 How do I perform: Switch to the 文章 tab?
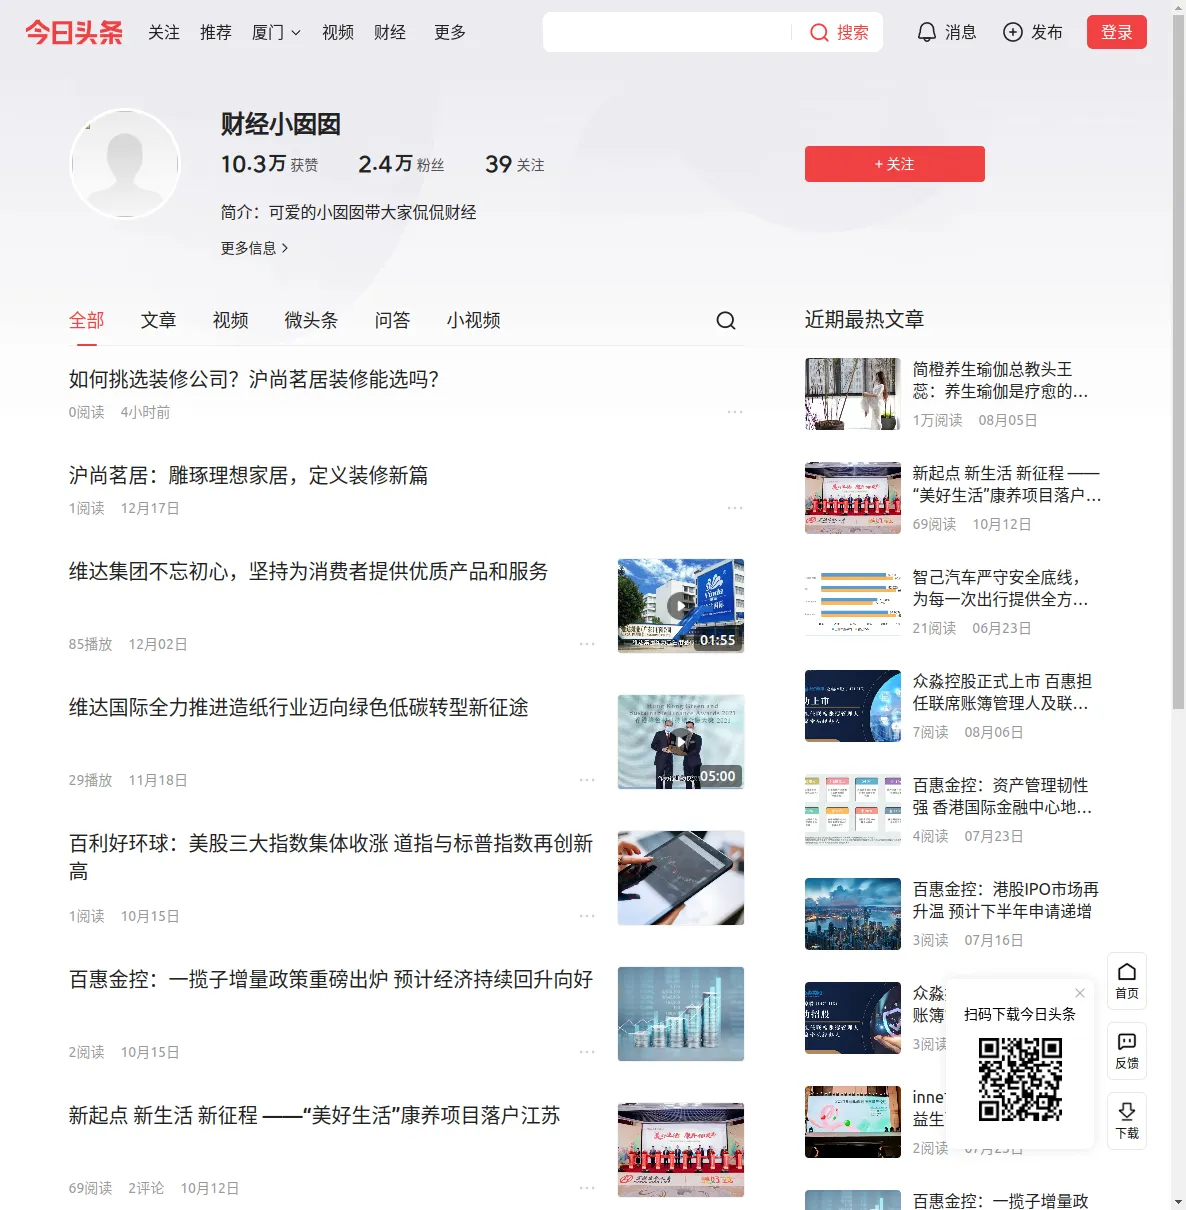point(159,320)
